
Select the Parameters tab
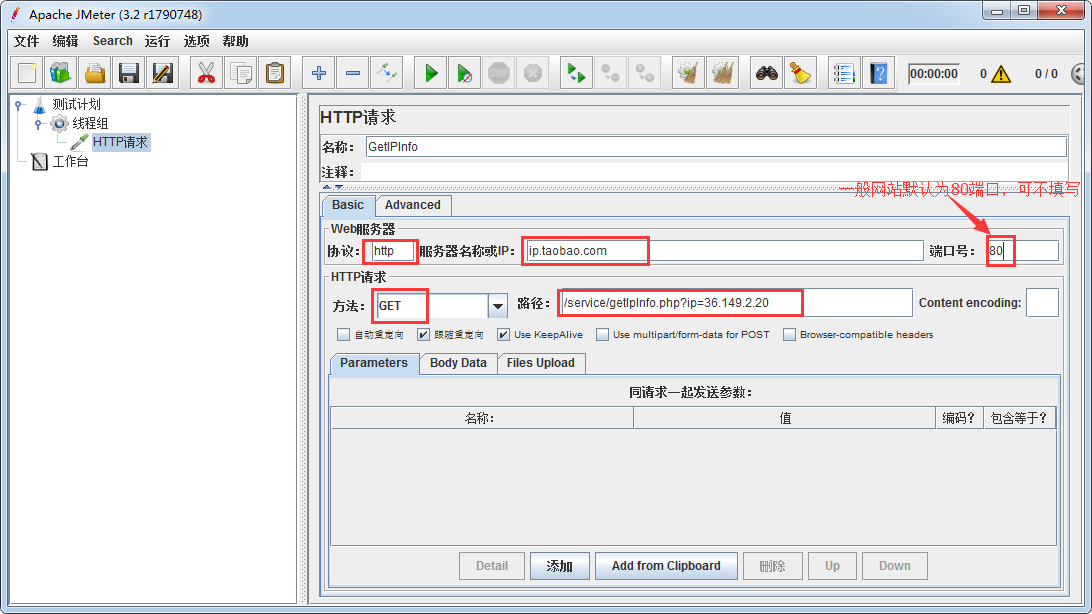tap(374, 363)
